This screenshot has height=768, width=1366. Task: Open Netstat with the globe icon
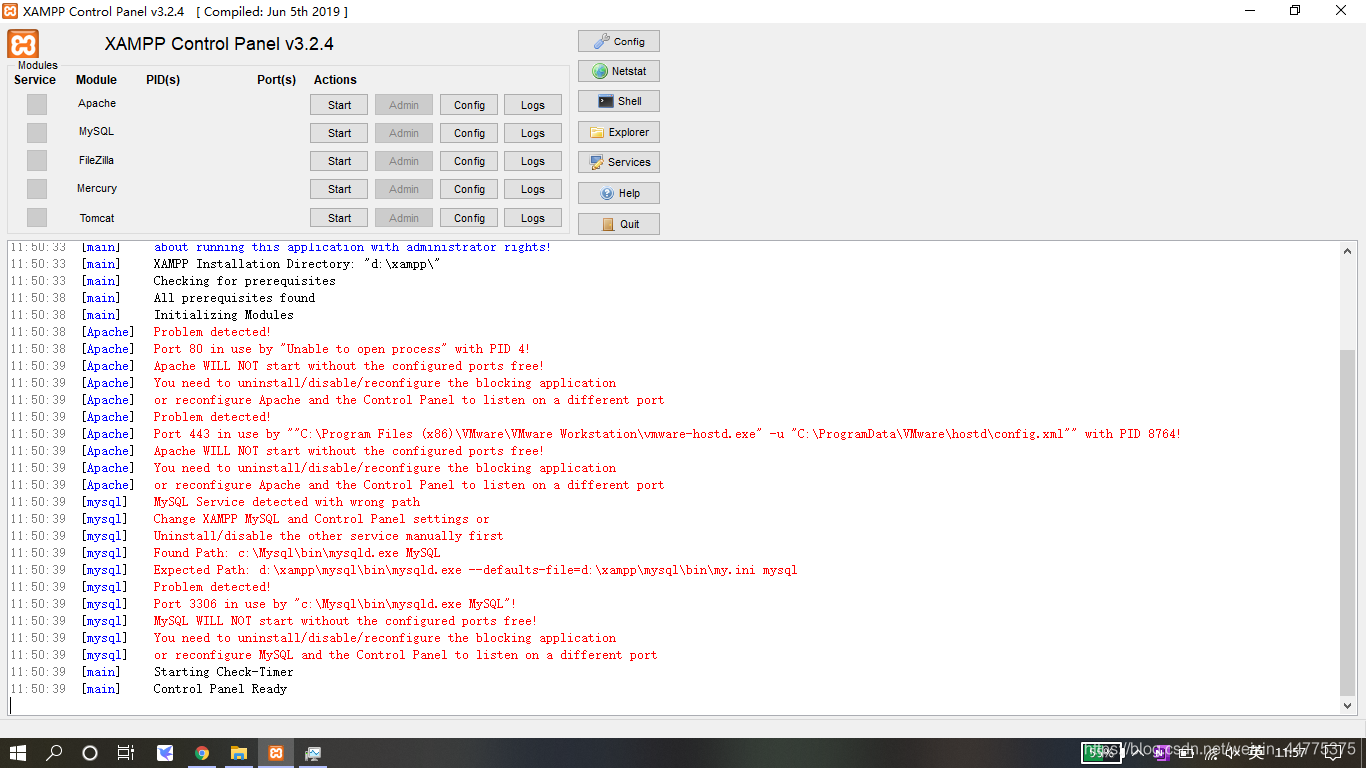619,71
